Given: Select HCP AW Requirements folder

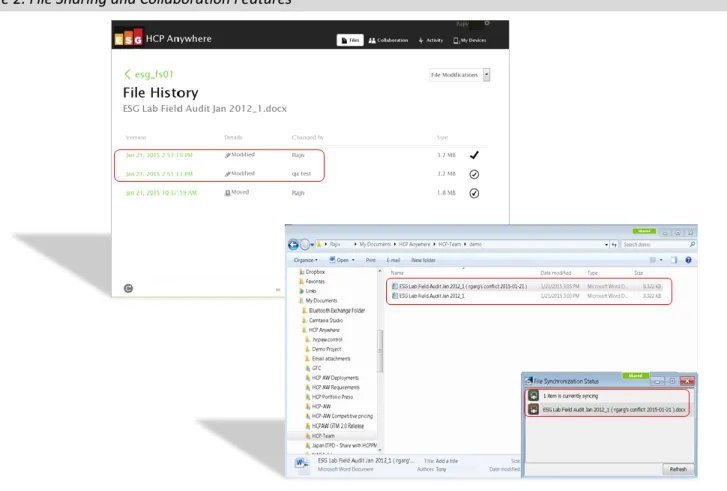Looking at the screenshot, I should [x=332, y=388].
